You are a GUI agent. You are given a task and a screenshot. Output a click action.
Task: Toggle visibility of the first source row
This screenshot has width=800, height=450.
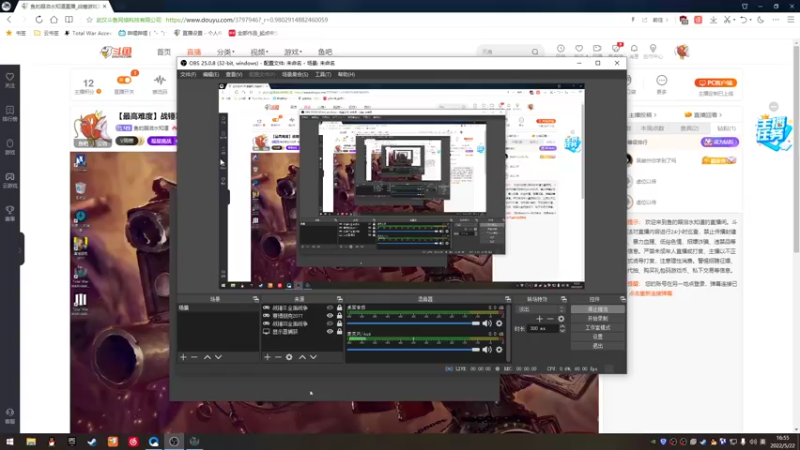(330, 308)
